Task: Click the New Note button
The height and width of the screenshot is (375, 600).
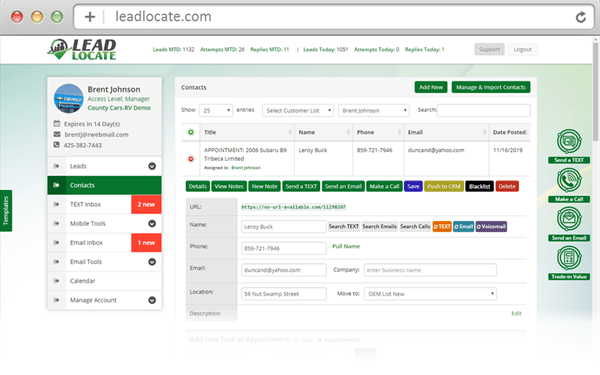Action: [x=264, y=186]
